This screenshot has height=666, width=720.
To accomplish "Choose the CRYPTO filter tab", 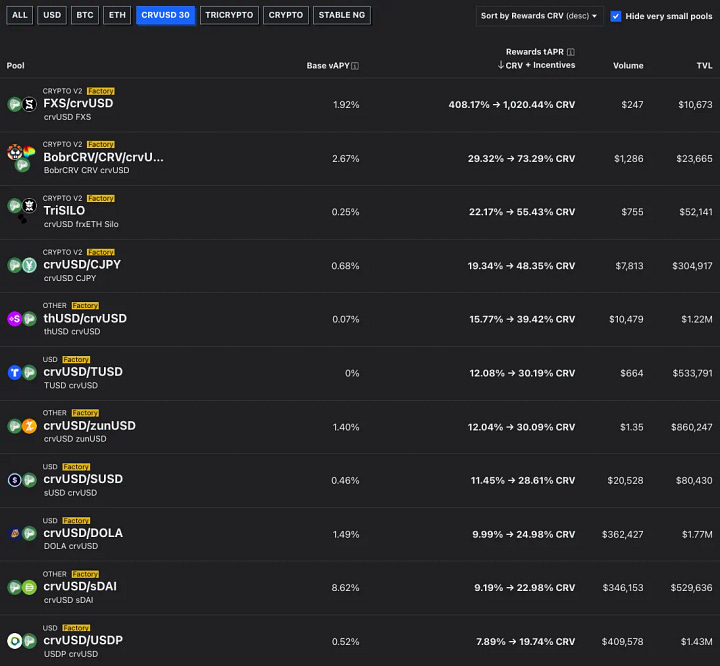I will (x=286, y=15).
